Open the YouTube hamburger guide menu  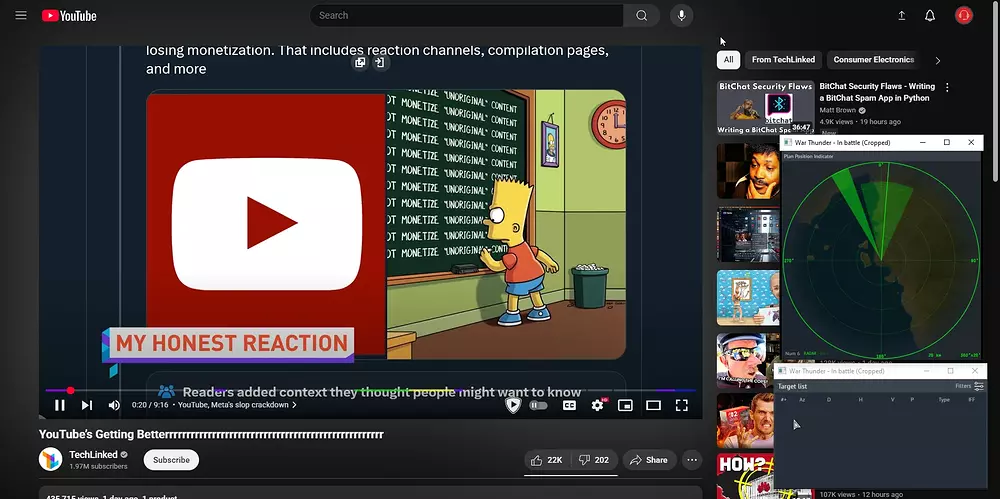[21, 15]
